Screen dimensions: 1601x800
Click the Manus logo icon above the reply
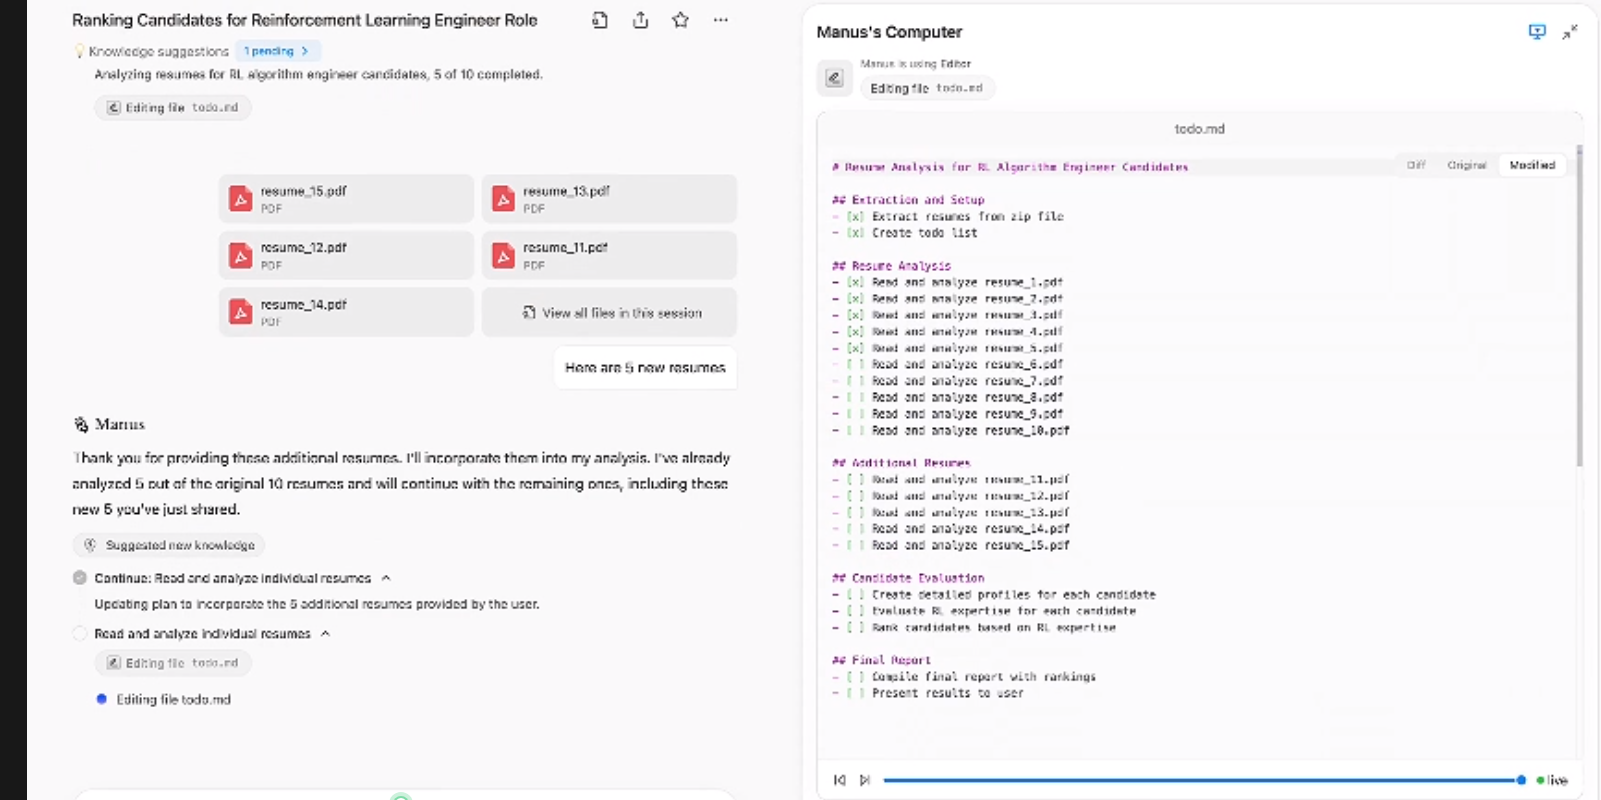(x=81, y=425)
